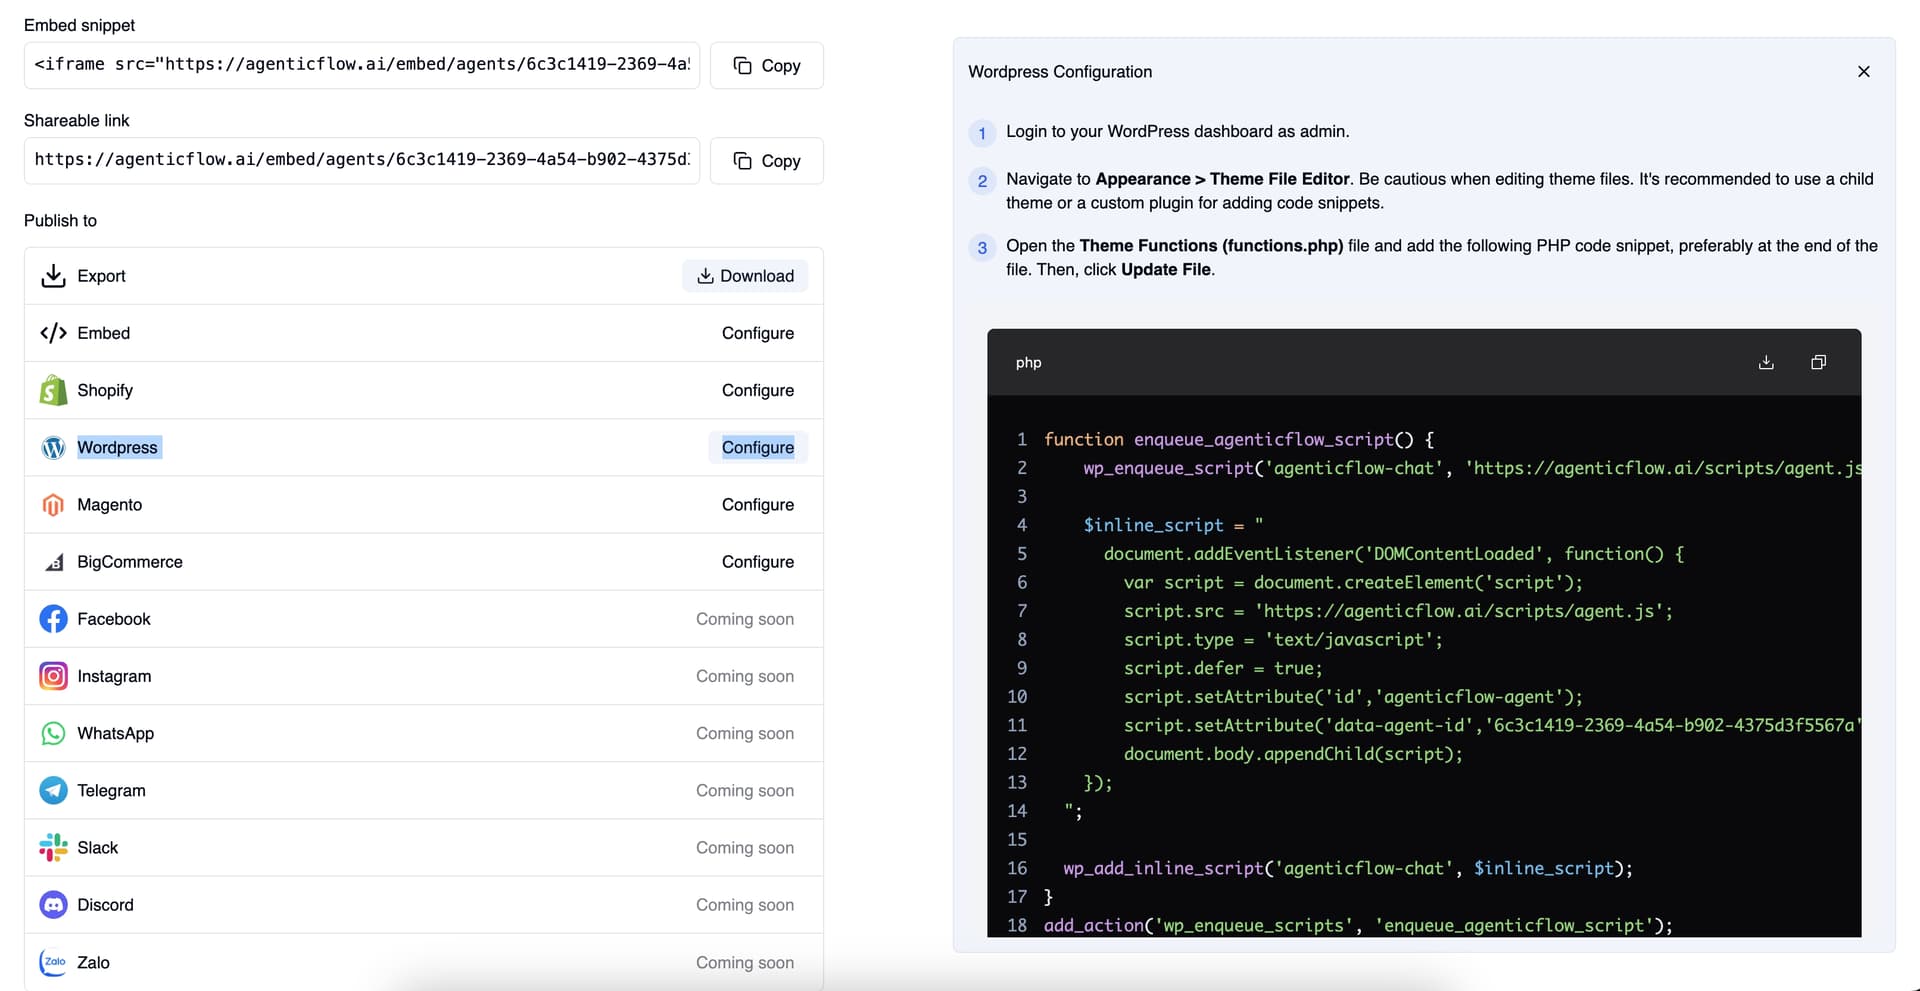Select Configure beside BigCommerce

point(757,562)
